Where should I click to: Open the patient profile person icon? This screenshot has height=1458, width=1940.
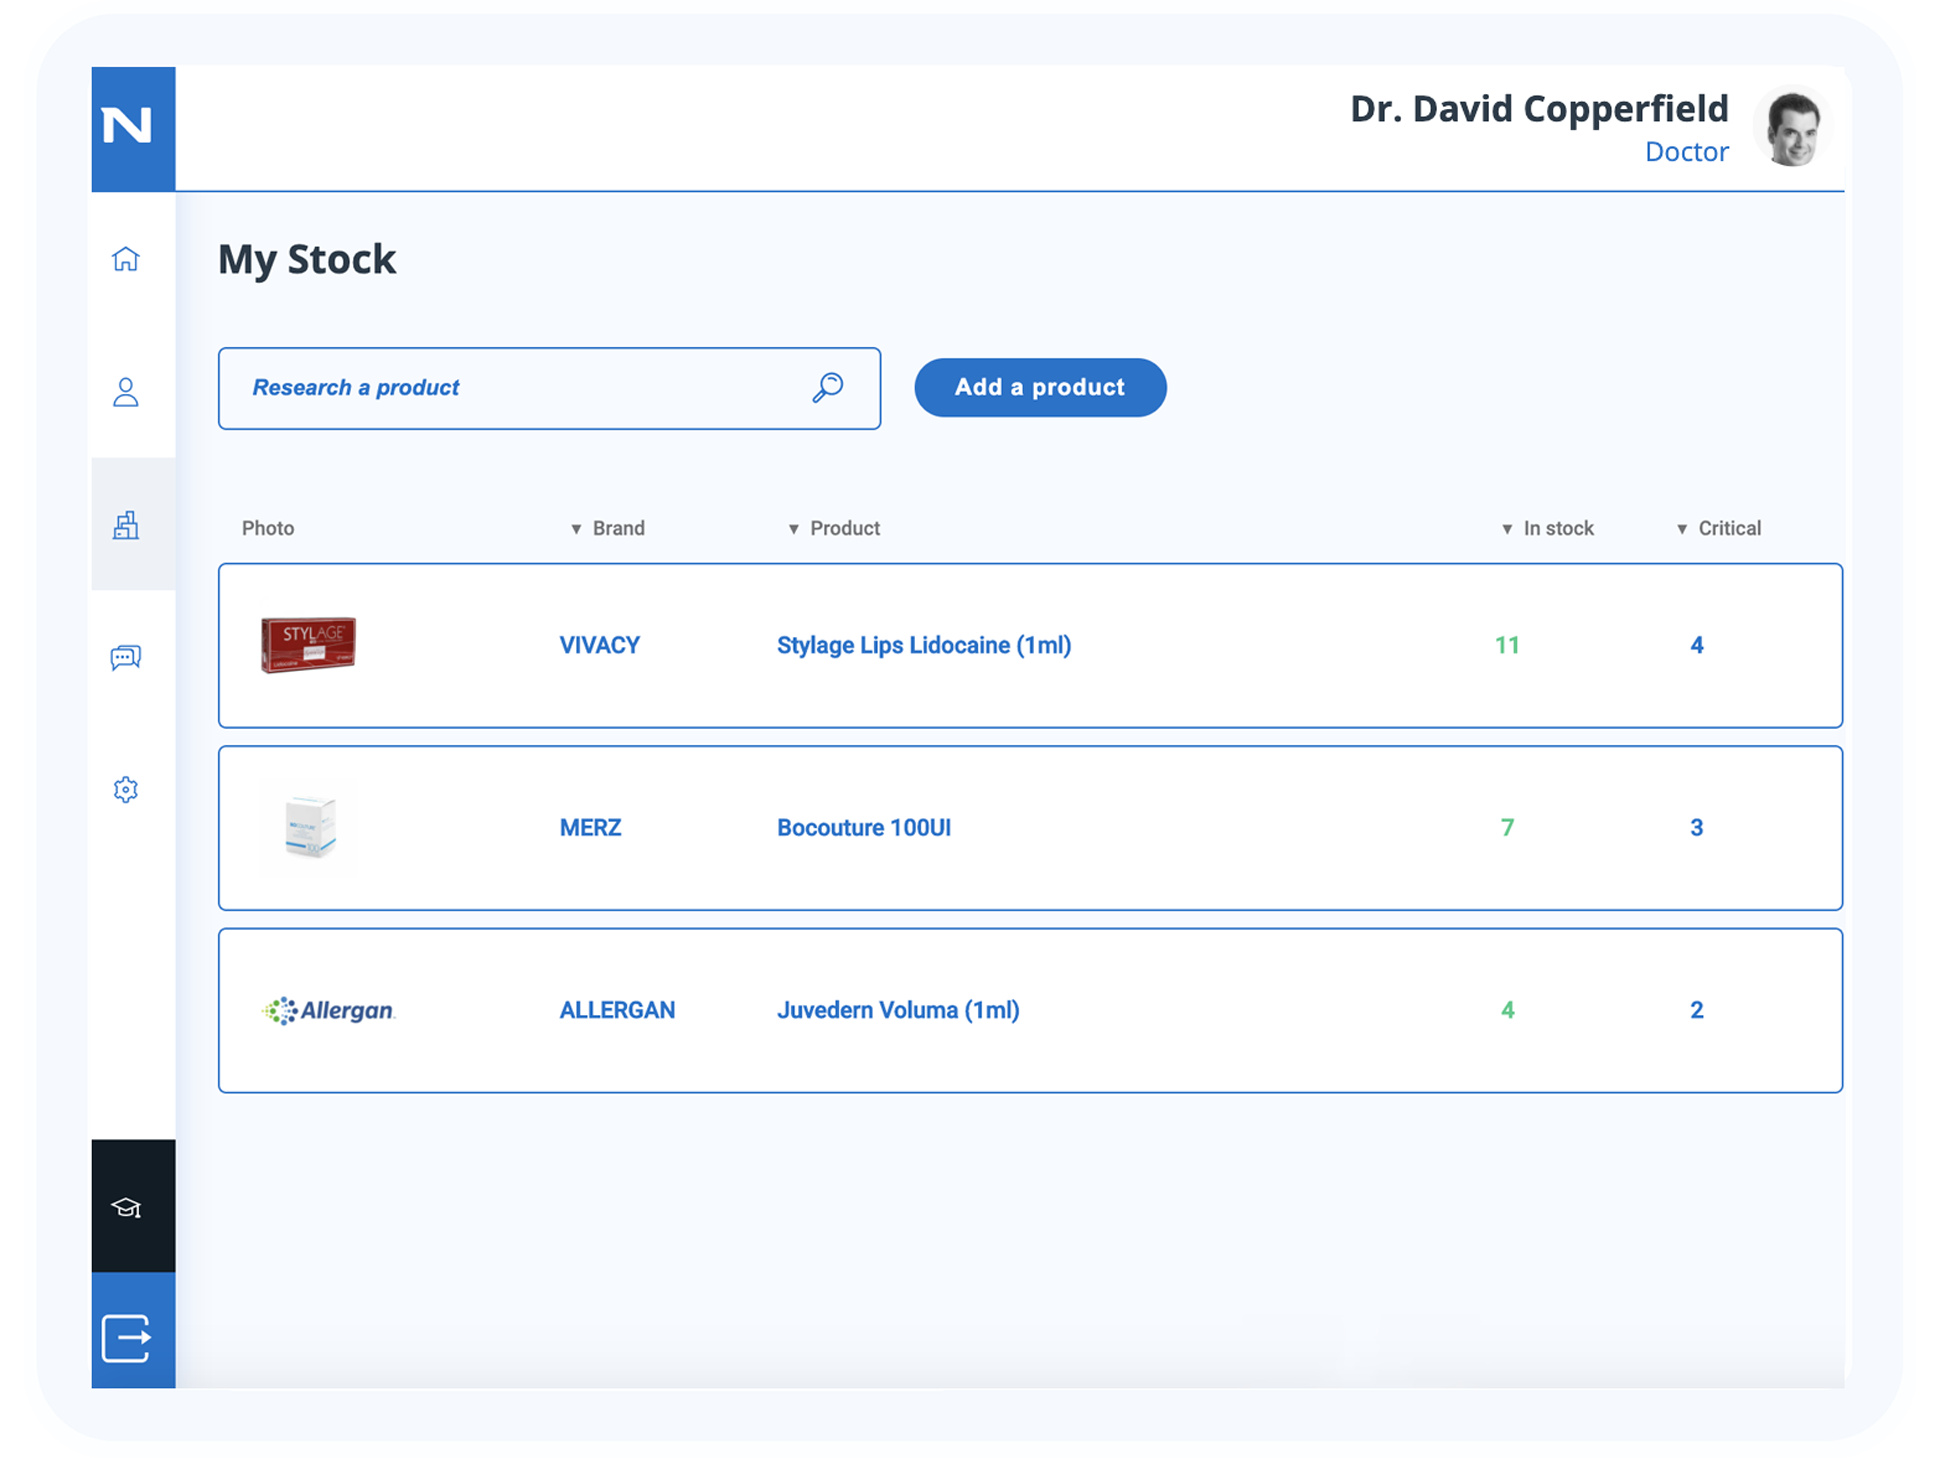[126, 392]
